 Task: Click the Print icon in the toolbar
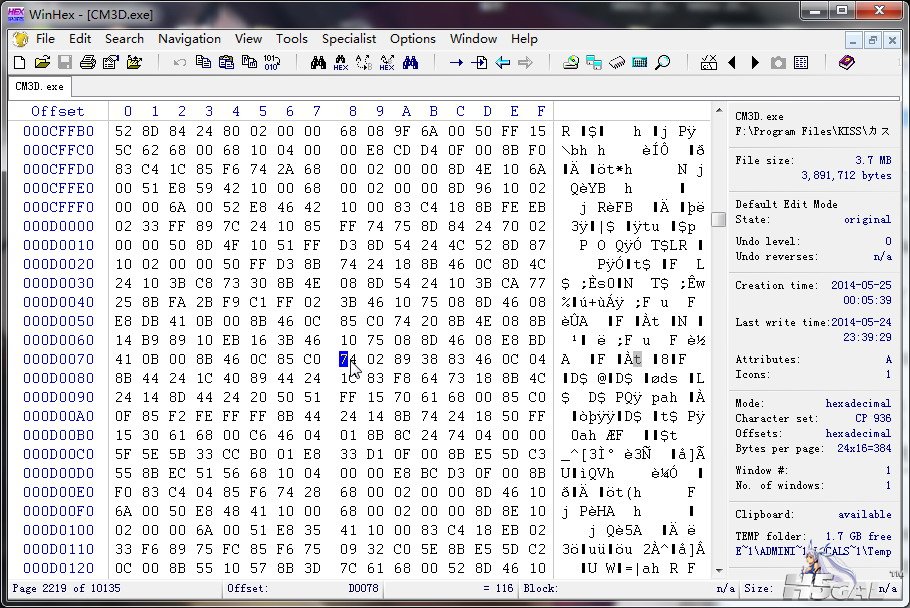click(x=87, y=62)
